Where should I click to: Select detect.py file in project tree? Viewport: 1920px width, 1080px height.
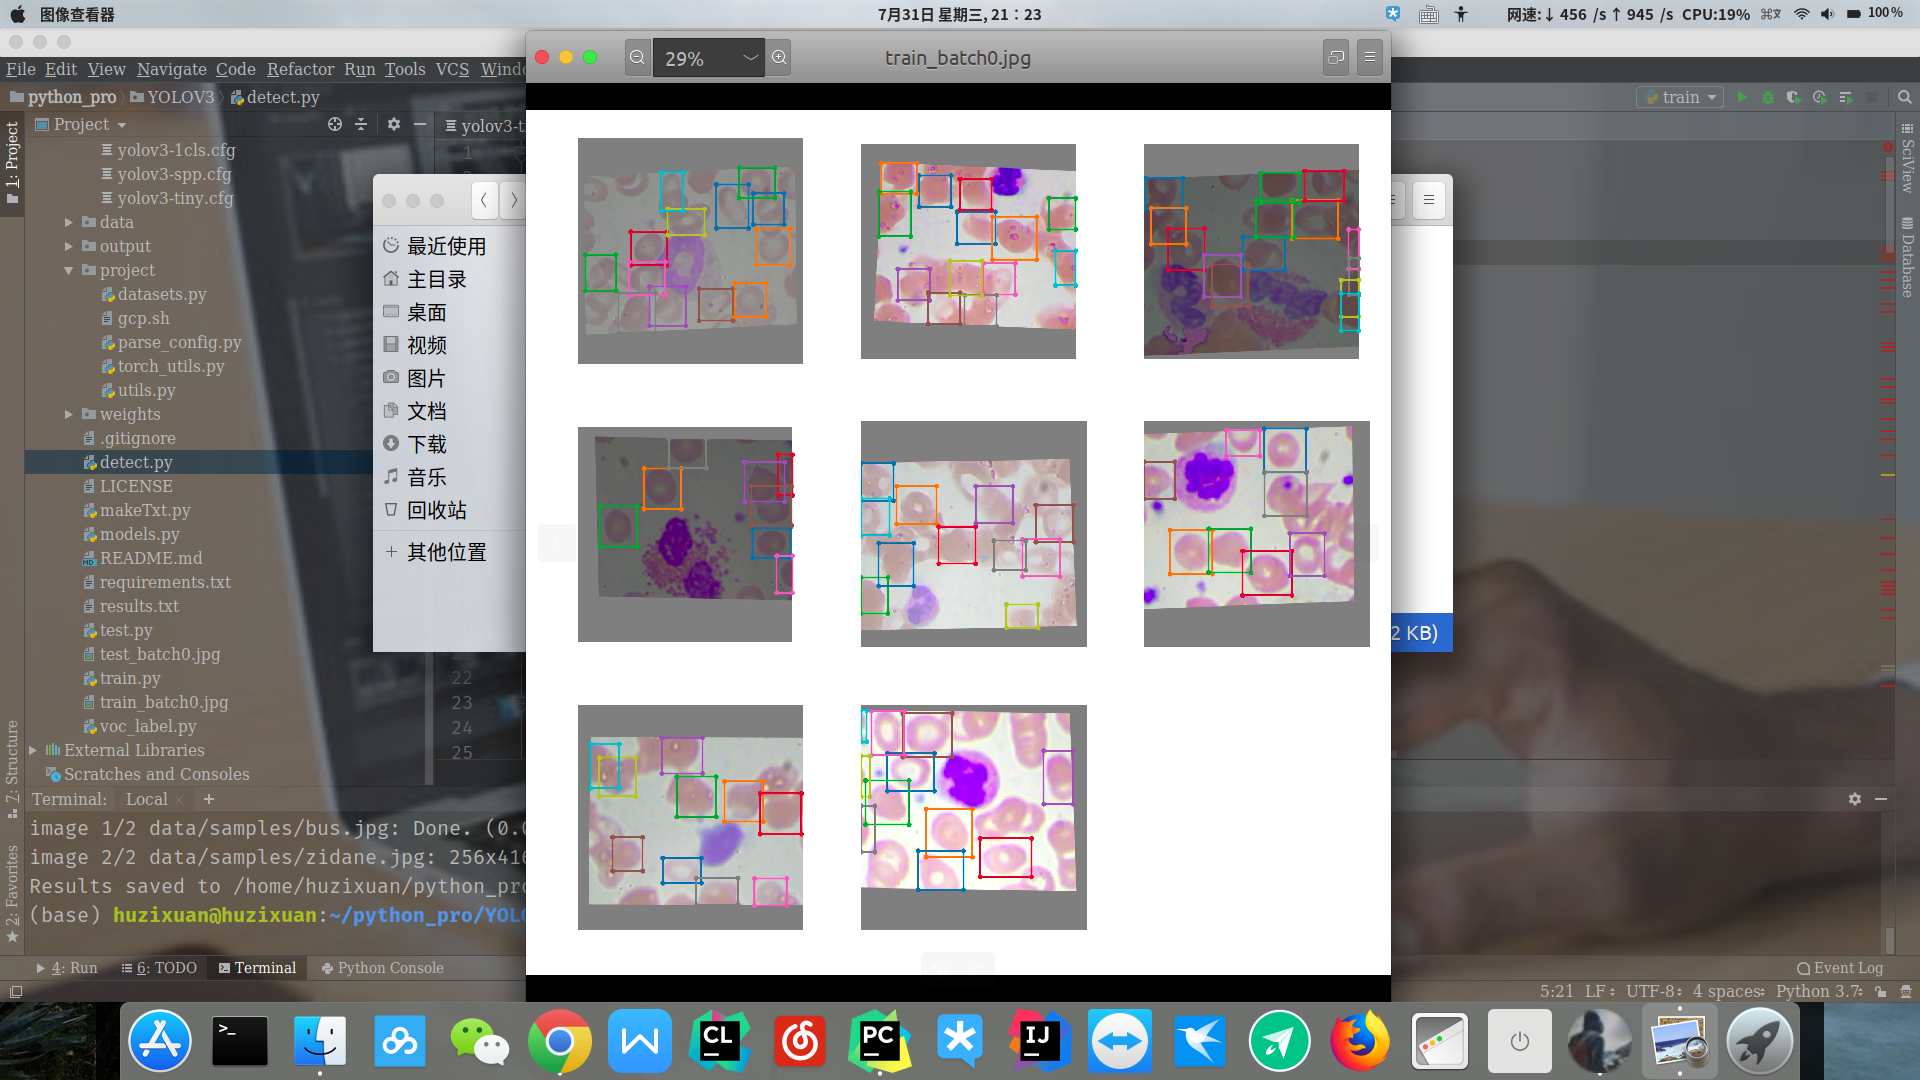[x=136, y=462]
